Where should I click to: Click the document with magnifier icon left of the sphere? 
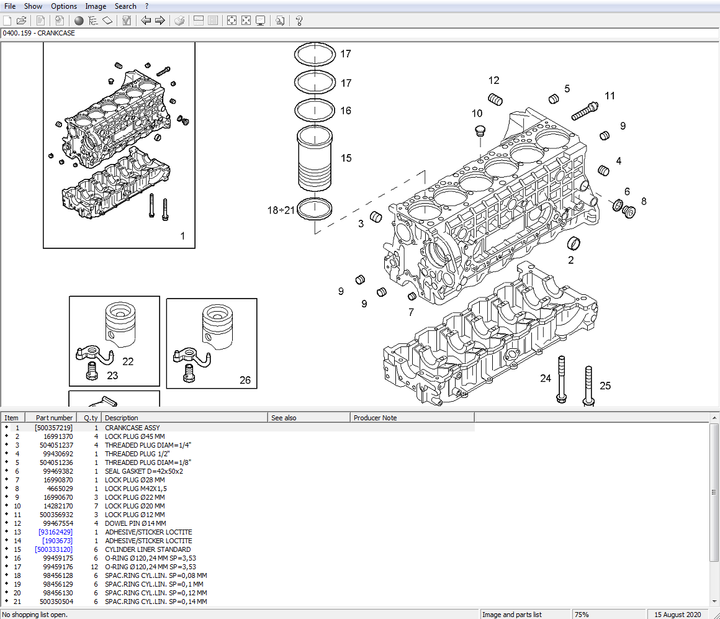click(x=59, y=21)
